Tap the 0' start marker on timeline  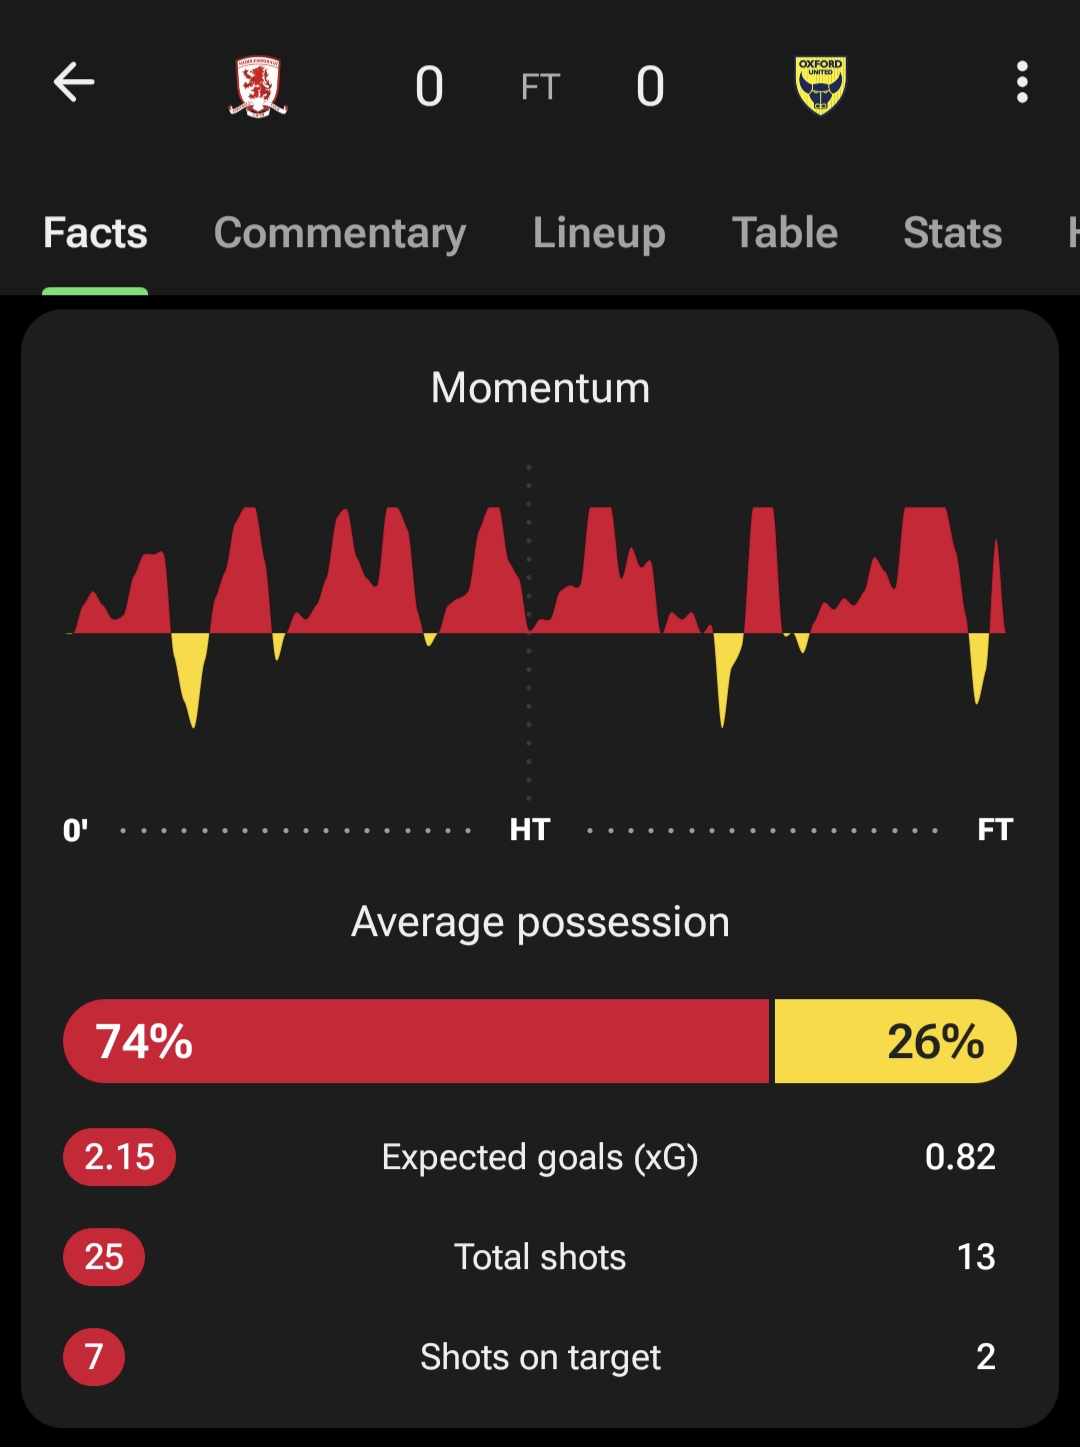coord(75,830)
